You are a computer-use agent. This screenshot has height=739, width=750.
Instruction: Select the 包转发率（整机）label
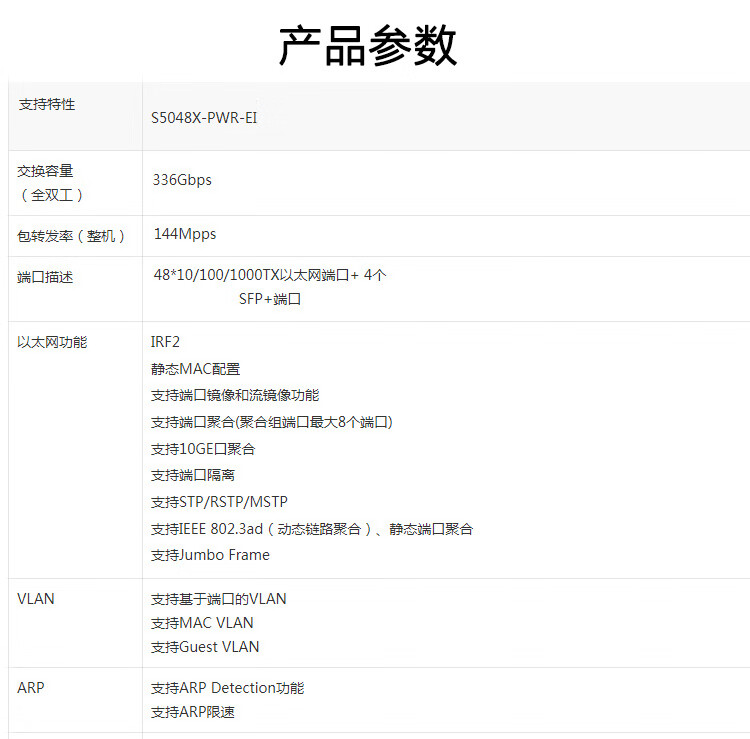pyautogui.click(x=71, y=236)
